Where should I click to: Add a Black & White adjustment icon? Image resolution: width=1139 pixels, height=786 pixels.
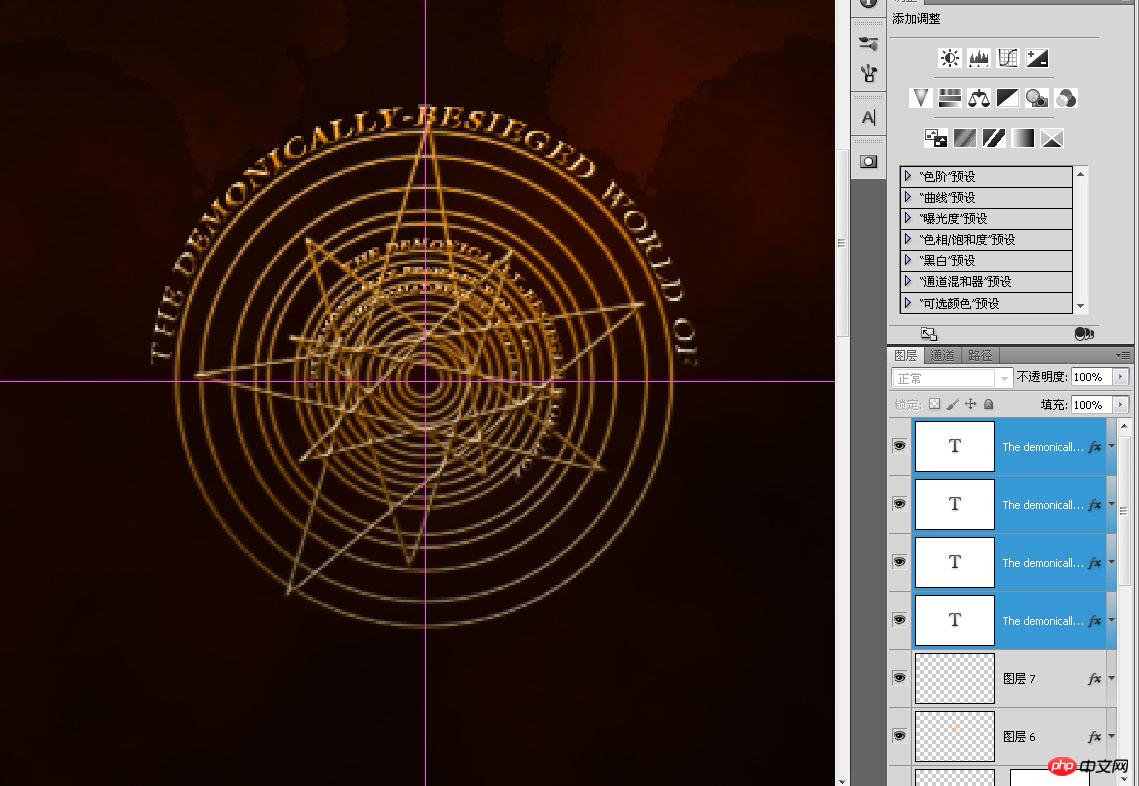pos(1008,98)
